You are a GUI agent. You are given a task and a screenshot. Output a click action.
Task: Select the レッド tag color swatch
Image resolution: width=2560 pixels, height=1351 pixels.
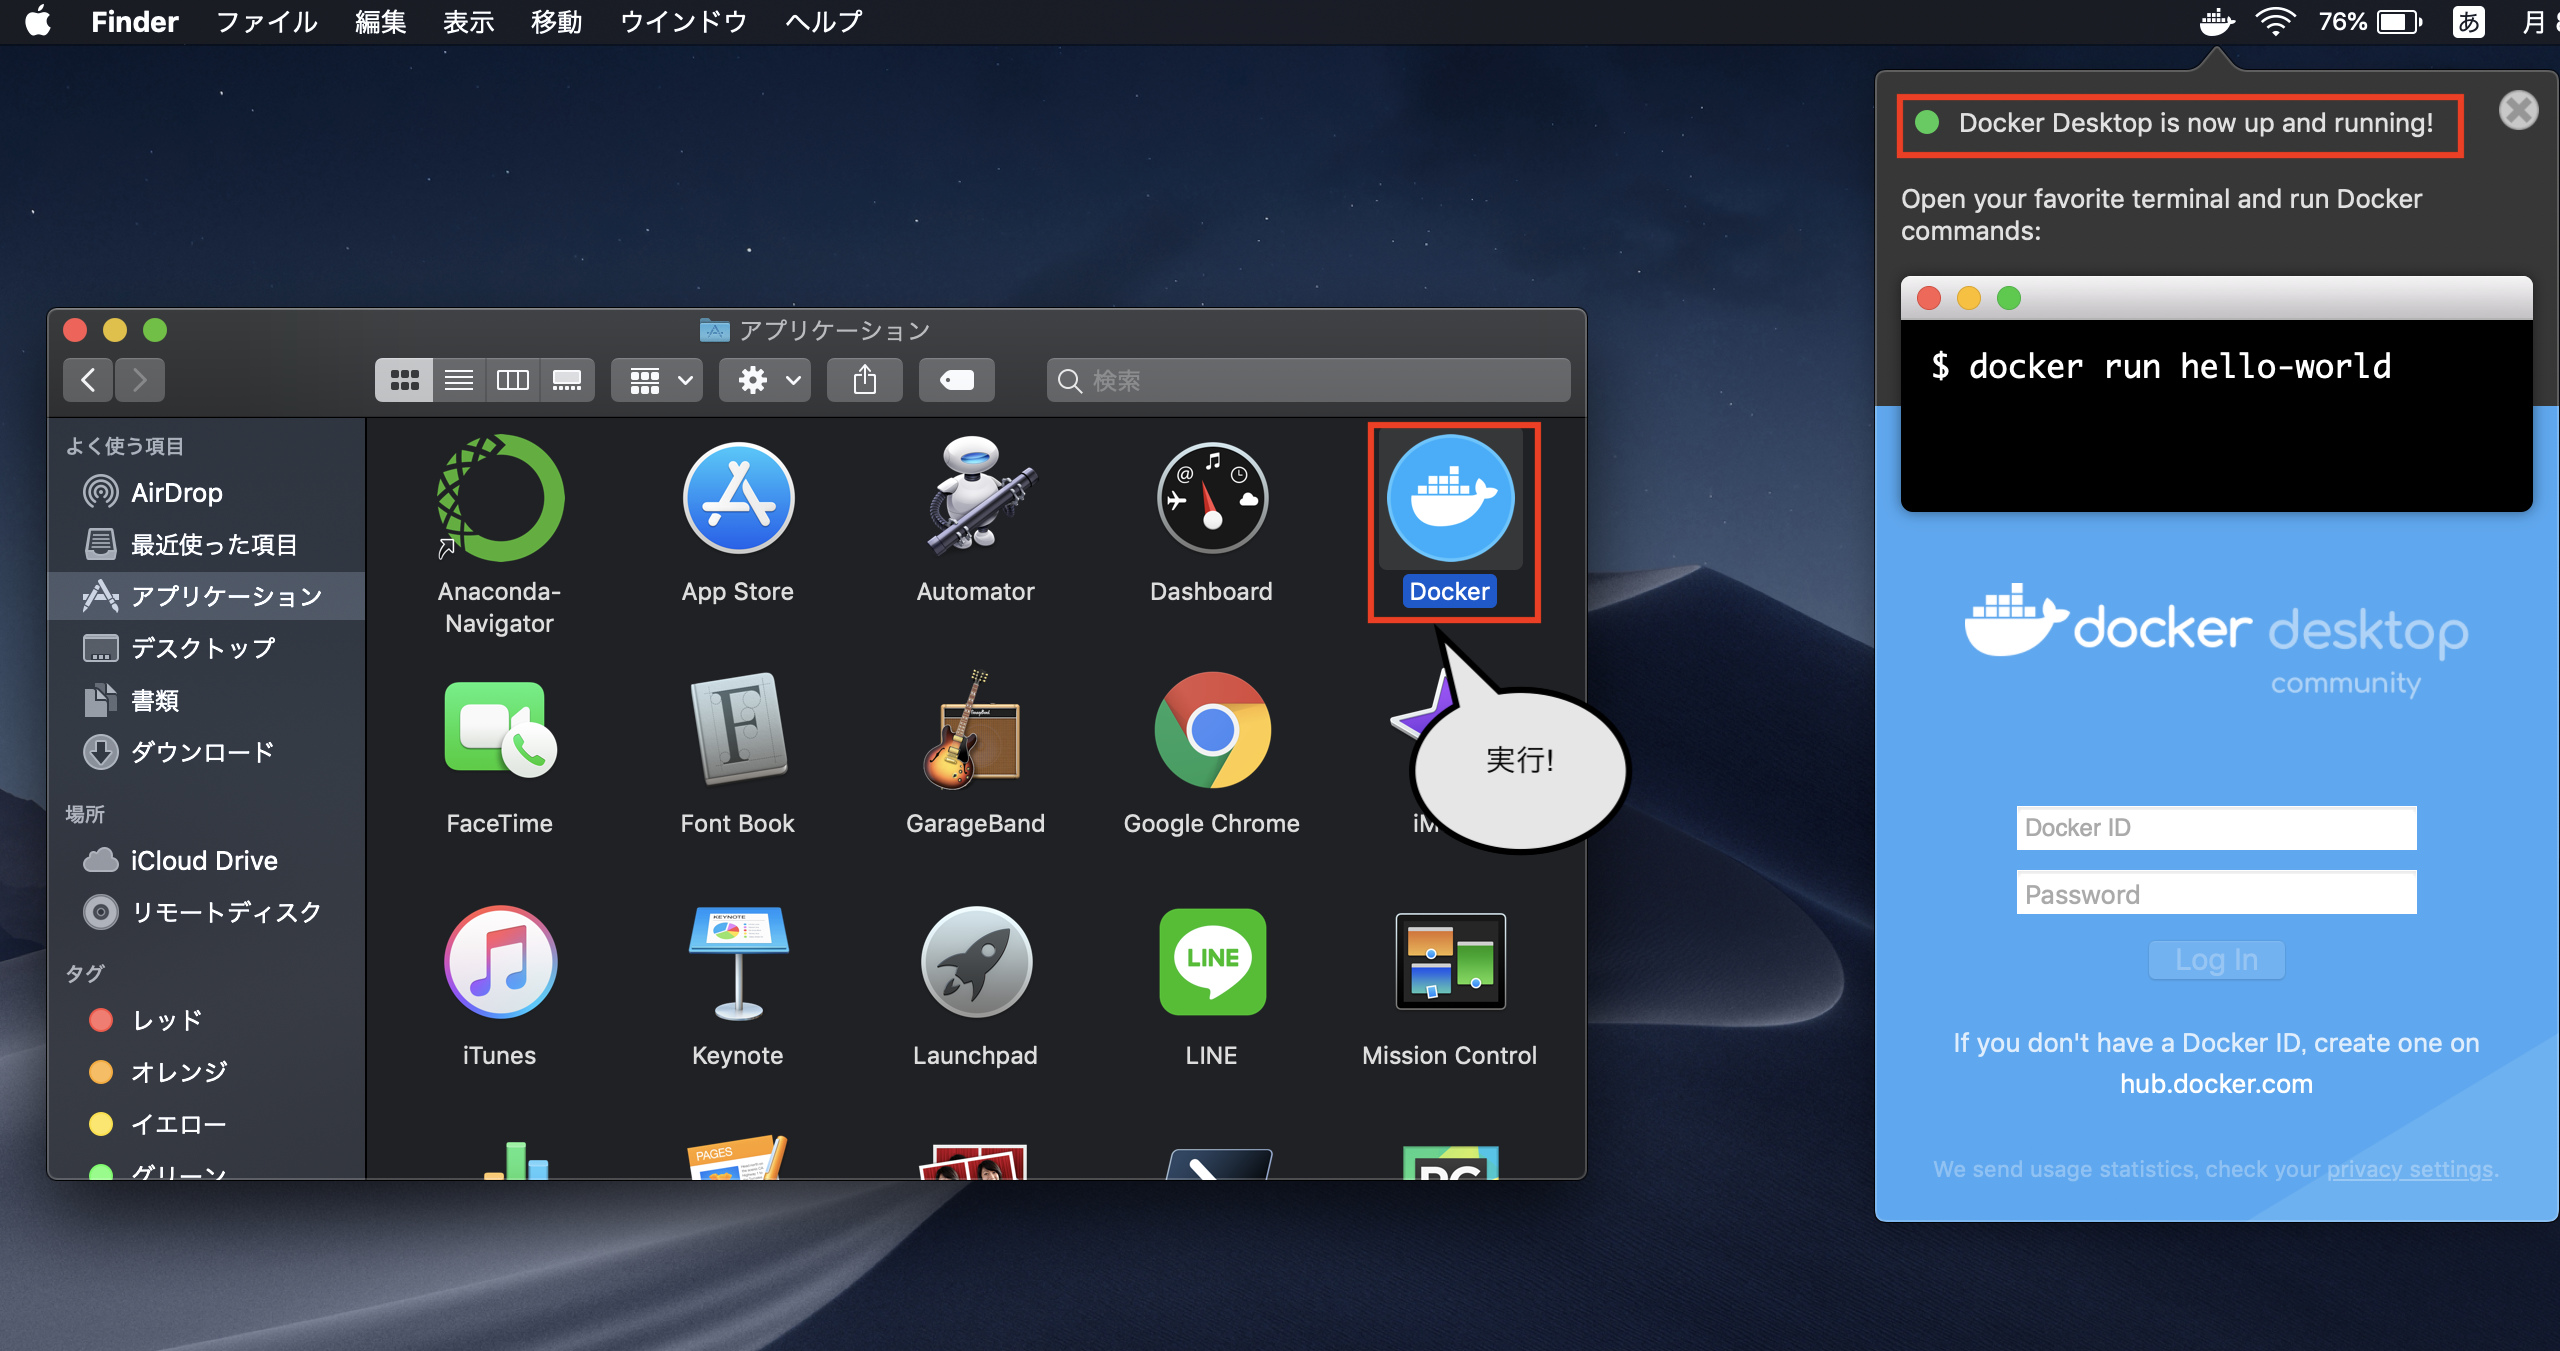[101, 1020]
